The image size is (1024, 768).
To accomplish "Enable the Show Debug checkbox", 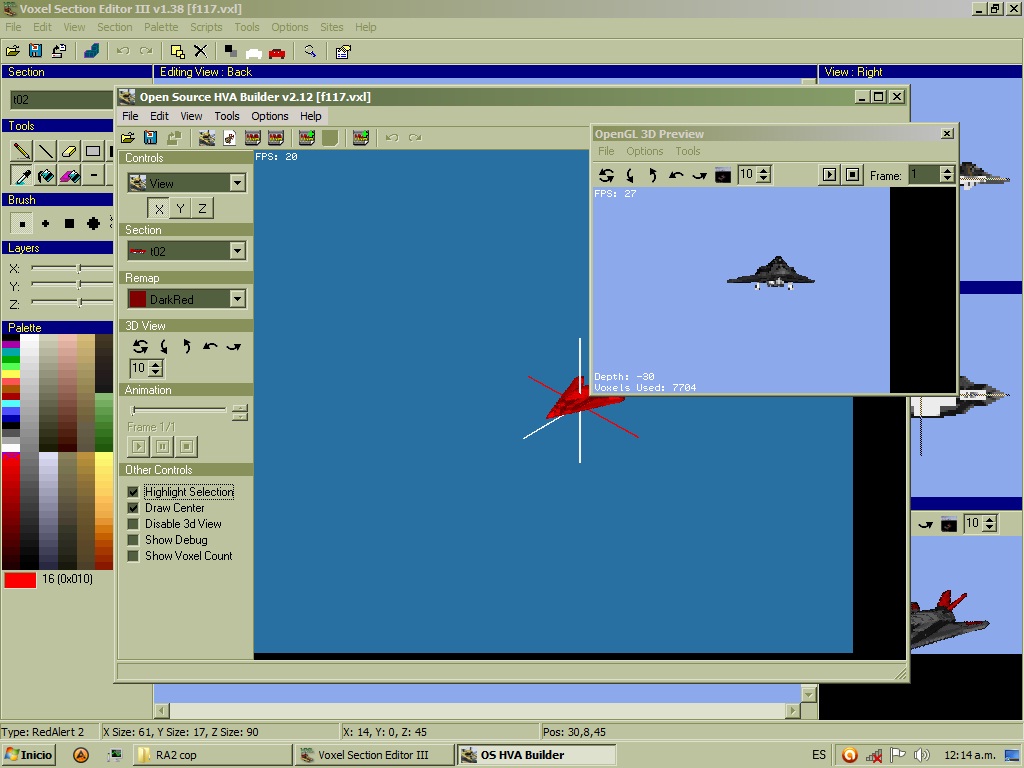I will [x=133, y=540].
